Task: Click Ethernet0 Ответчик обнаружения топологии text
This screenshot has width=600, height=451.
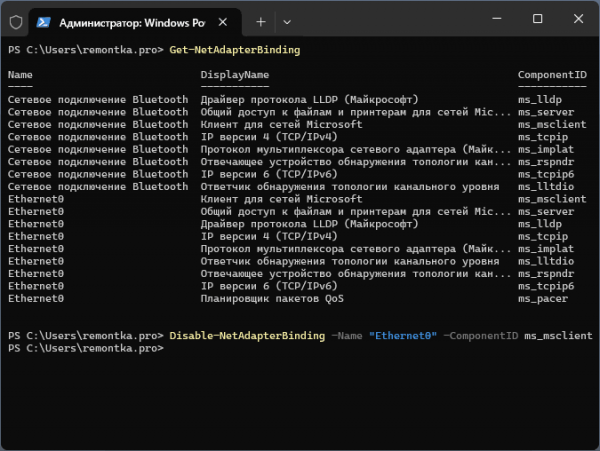Action: coord(350,261)
